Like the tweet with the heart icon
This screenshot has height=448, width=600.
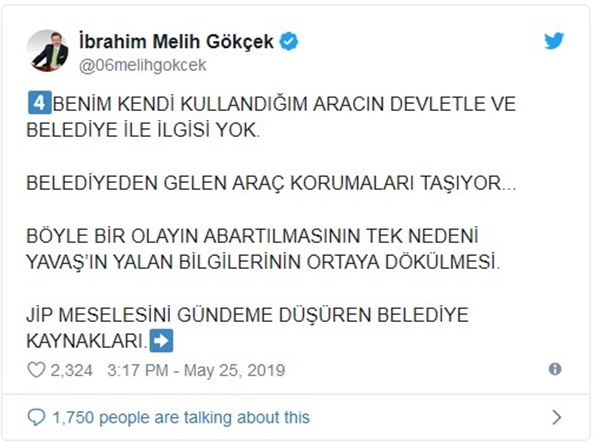pyautogui.click(x=37, y=370)
